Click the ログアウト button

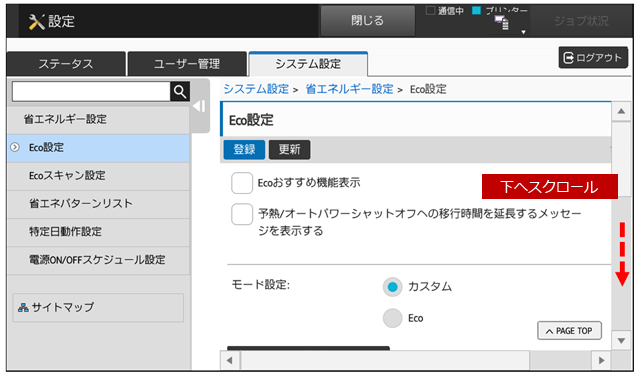pyautogui.click(x=593, y=58)
